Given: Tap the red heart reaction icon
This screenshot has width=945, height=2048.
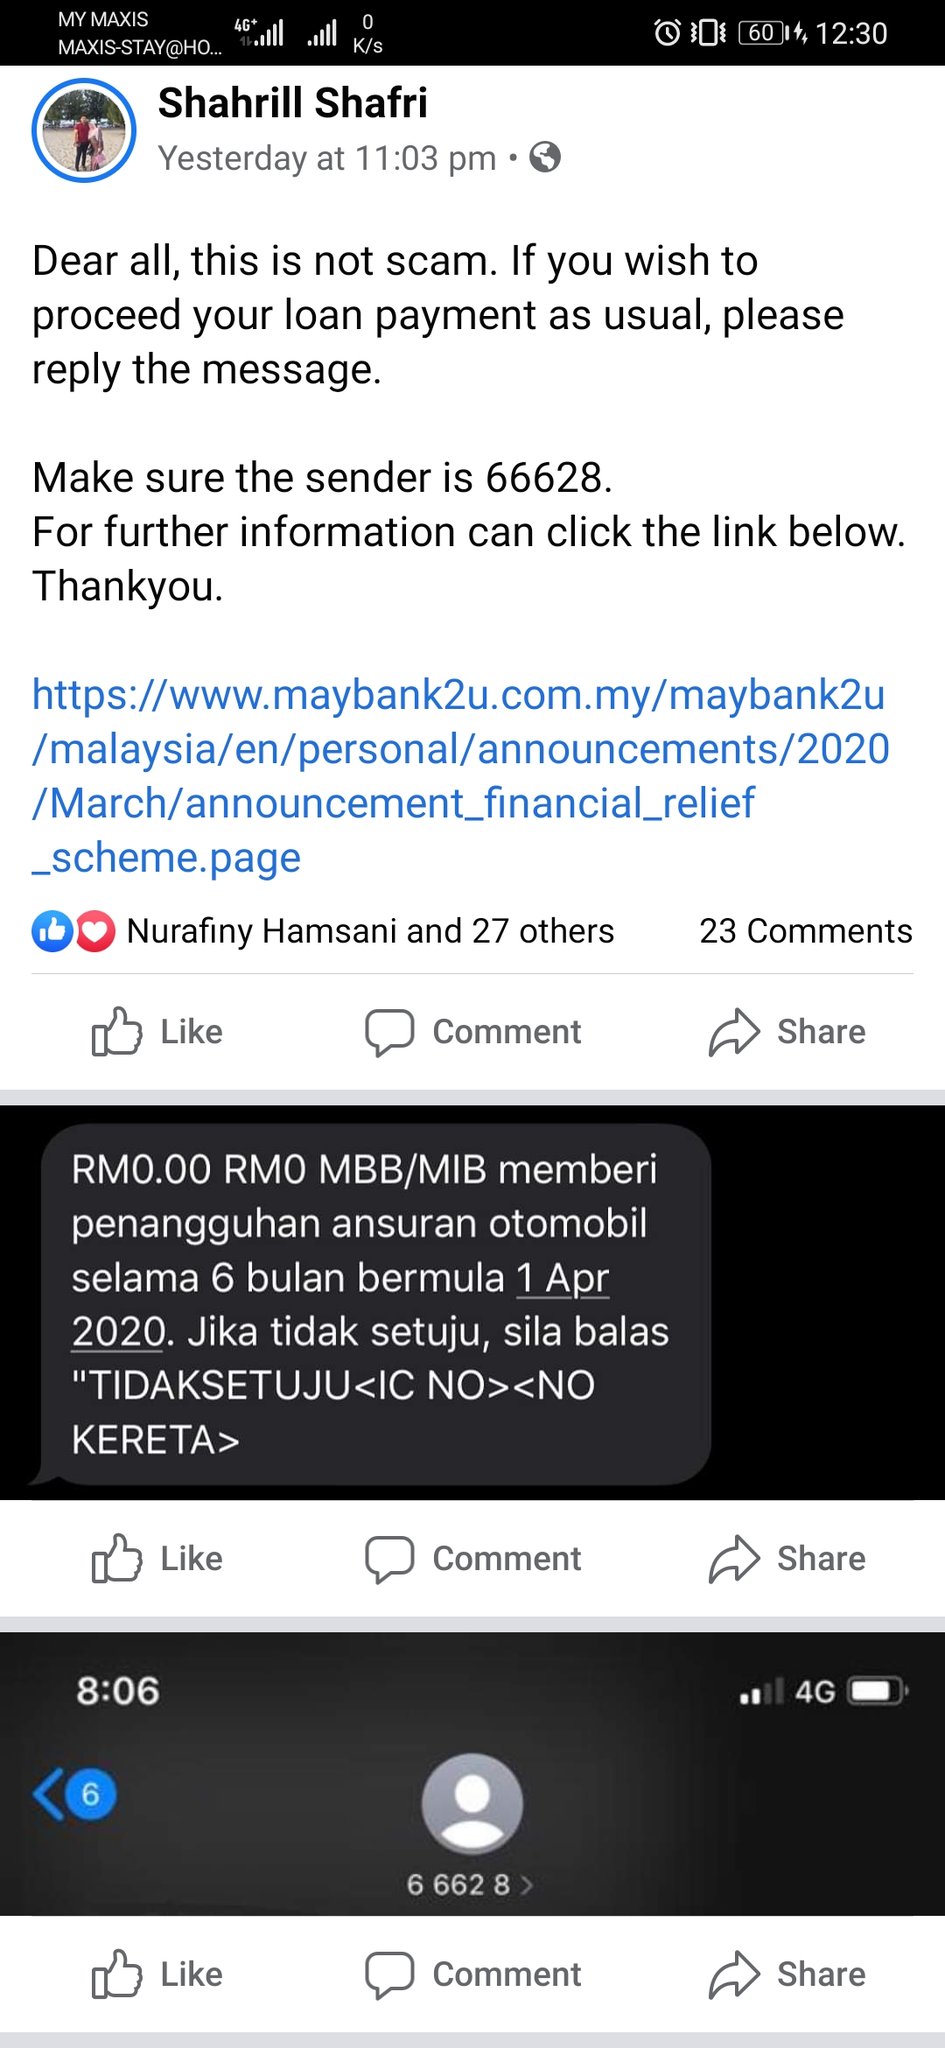Looking at the screenshot, I should [x=95, y=931].
